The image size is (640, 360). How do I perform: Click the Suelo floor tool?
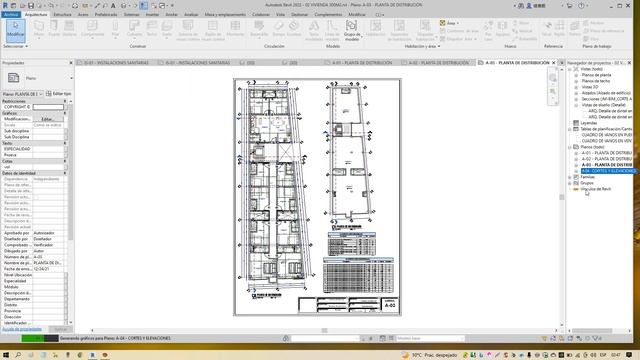click(x=167, y=30)
